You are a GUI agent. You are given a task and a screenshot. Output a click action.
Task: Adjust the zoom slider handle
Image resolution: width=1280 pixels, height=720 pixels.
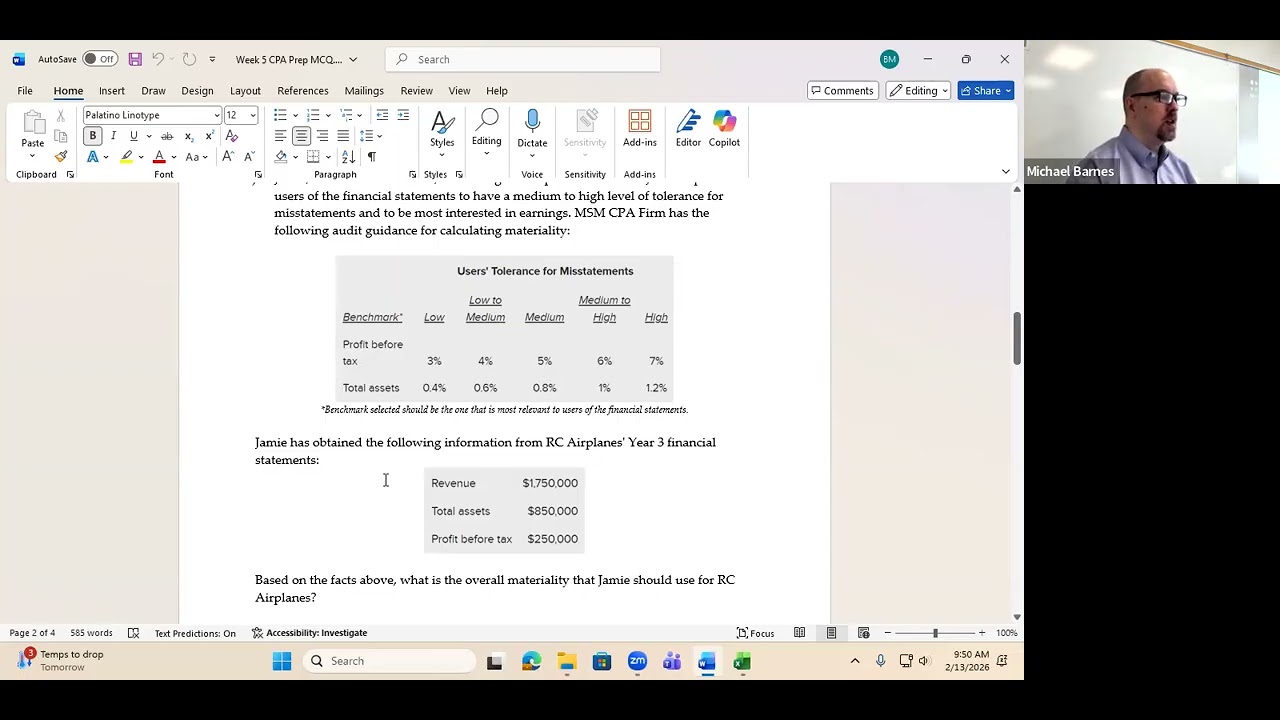point(935,633)
